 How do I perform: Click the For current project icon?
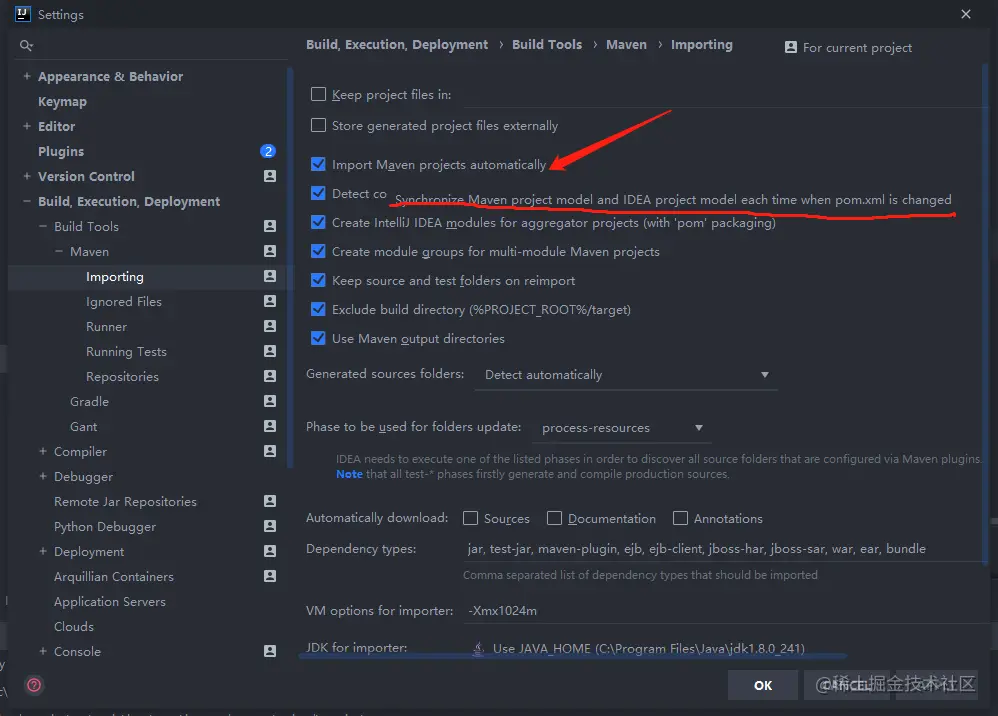tap(791, 47)
